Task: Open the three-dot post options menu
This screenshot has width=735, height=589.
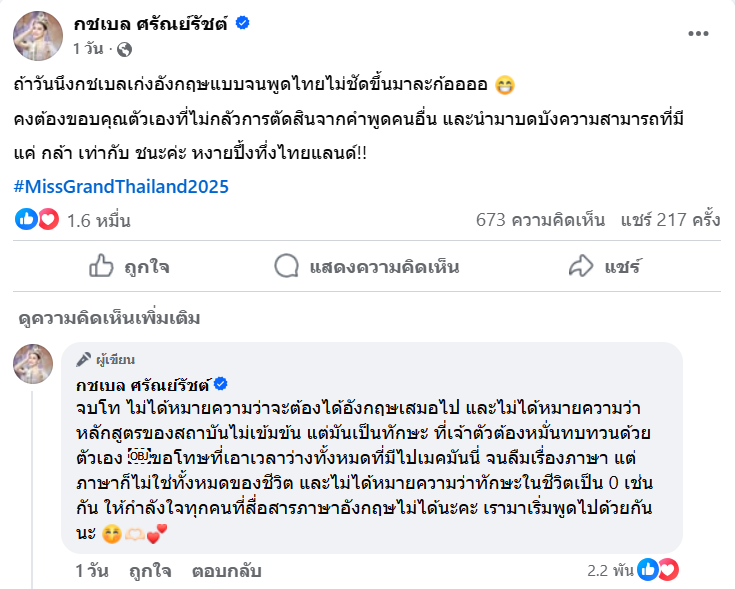Action: click(x=699, y=32)
